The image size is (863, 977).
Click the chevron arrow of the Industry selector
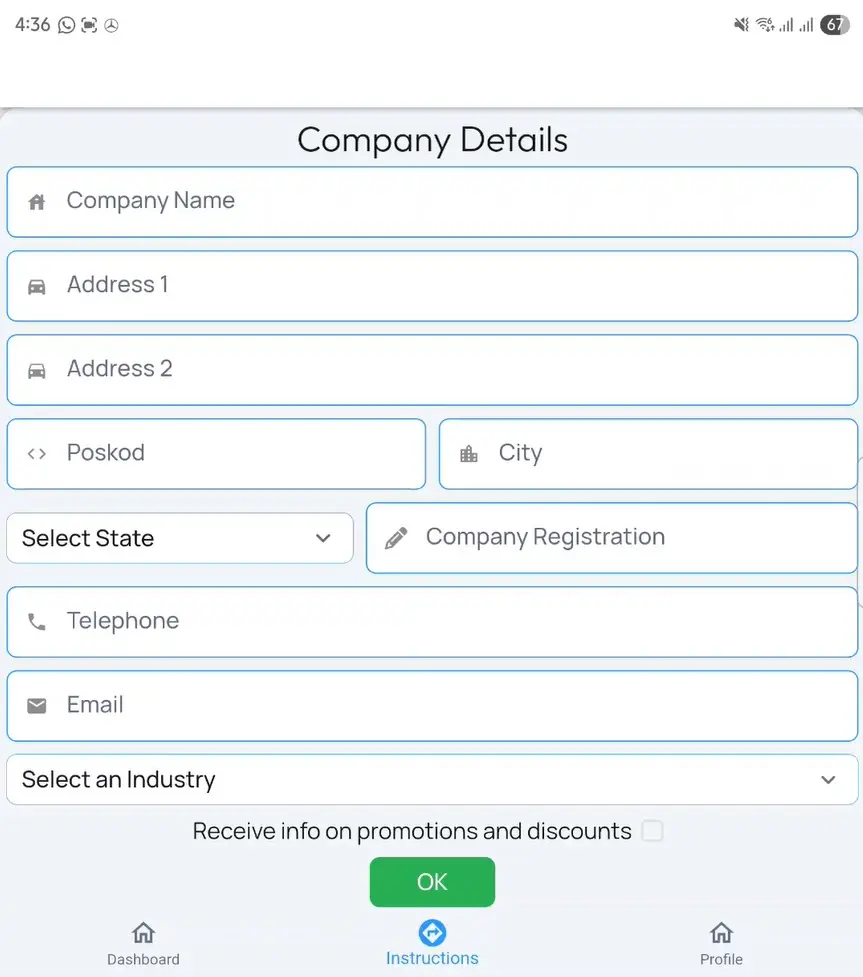pos(828,780)
